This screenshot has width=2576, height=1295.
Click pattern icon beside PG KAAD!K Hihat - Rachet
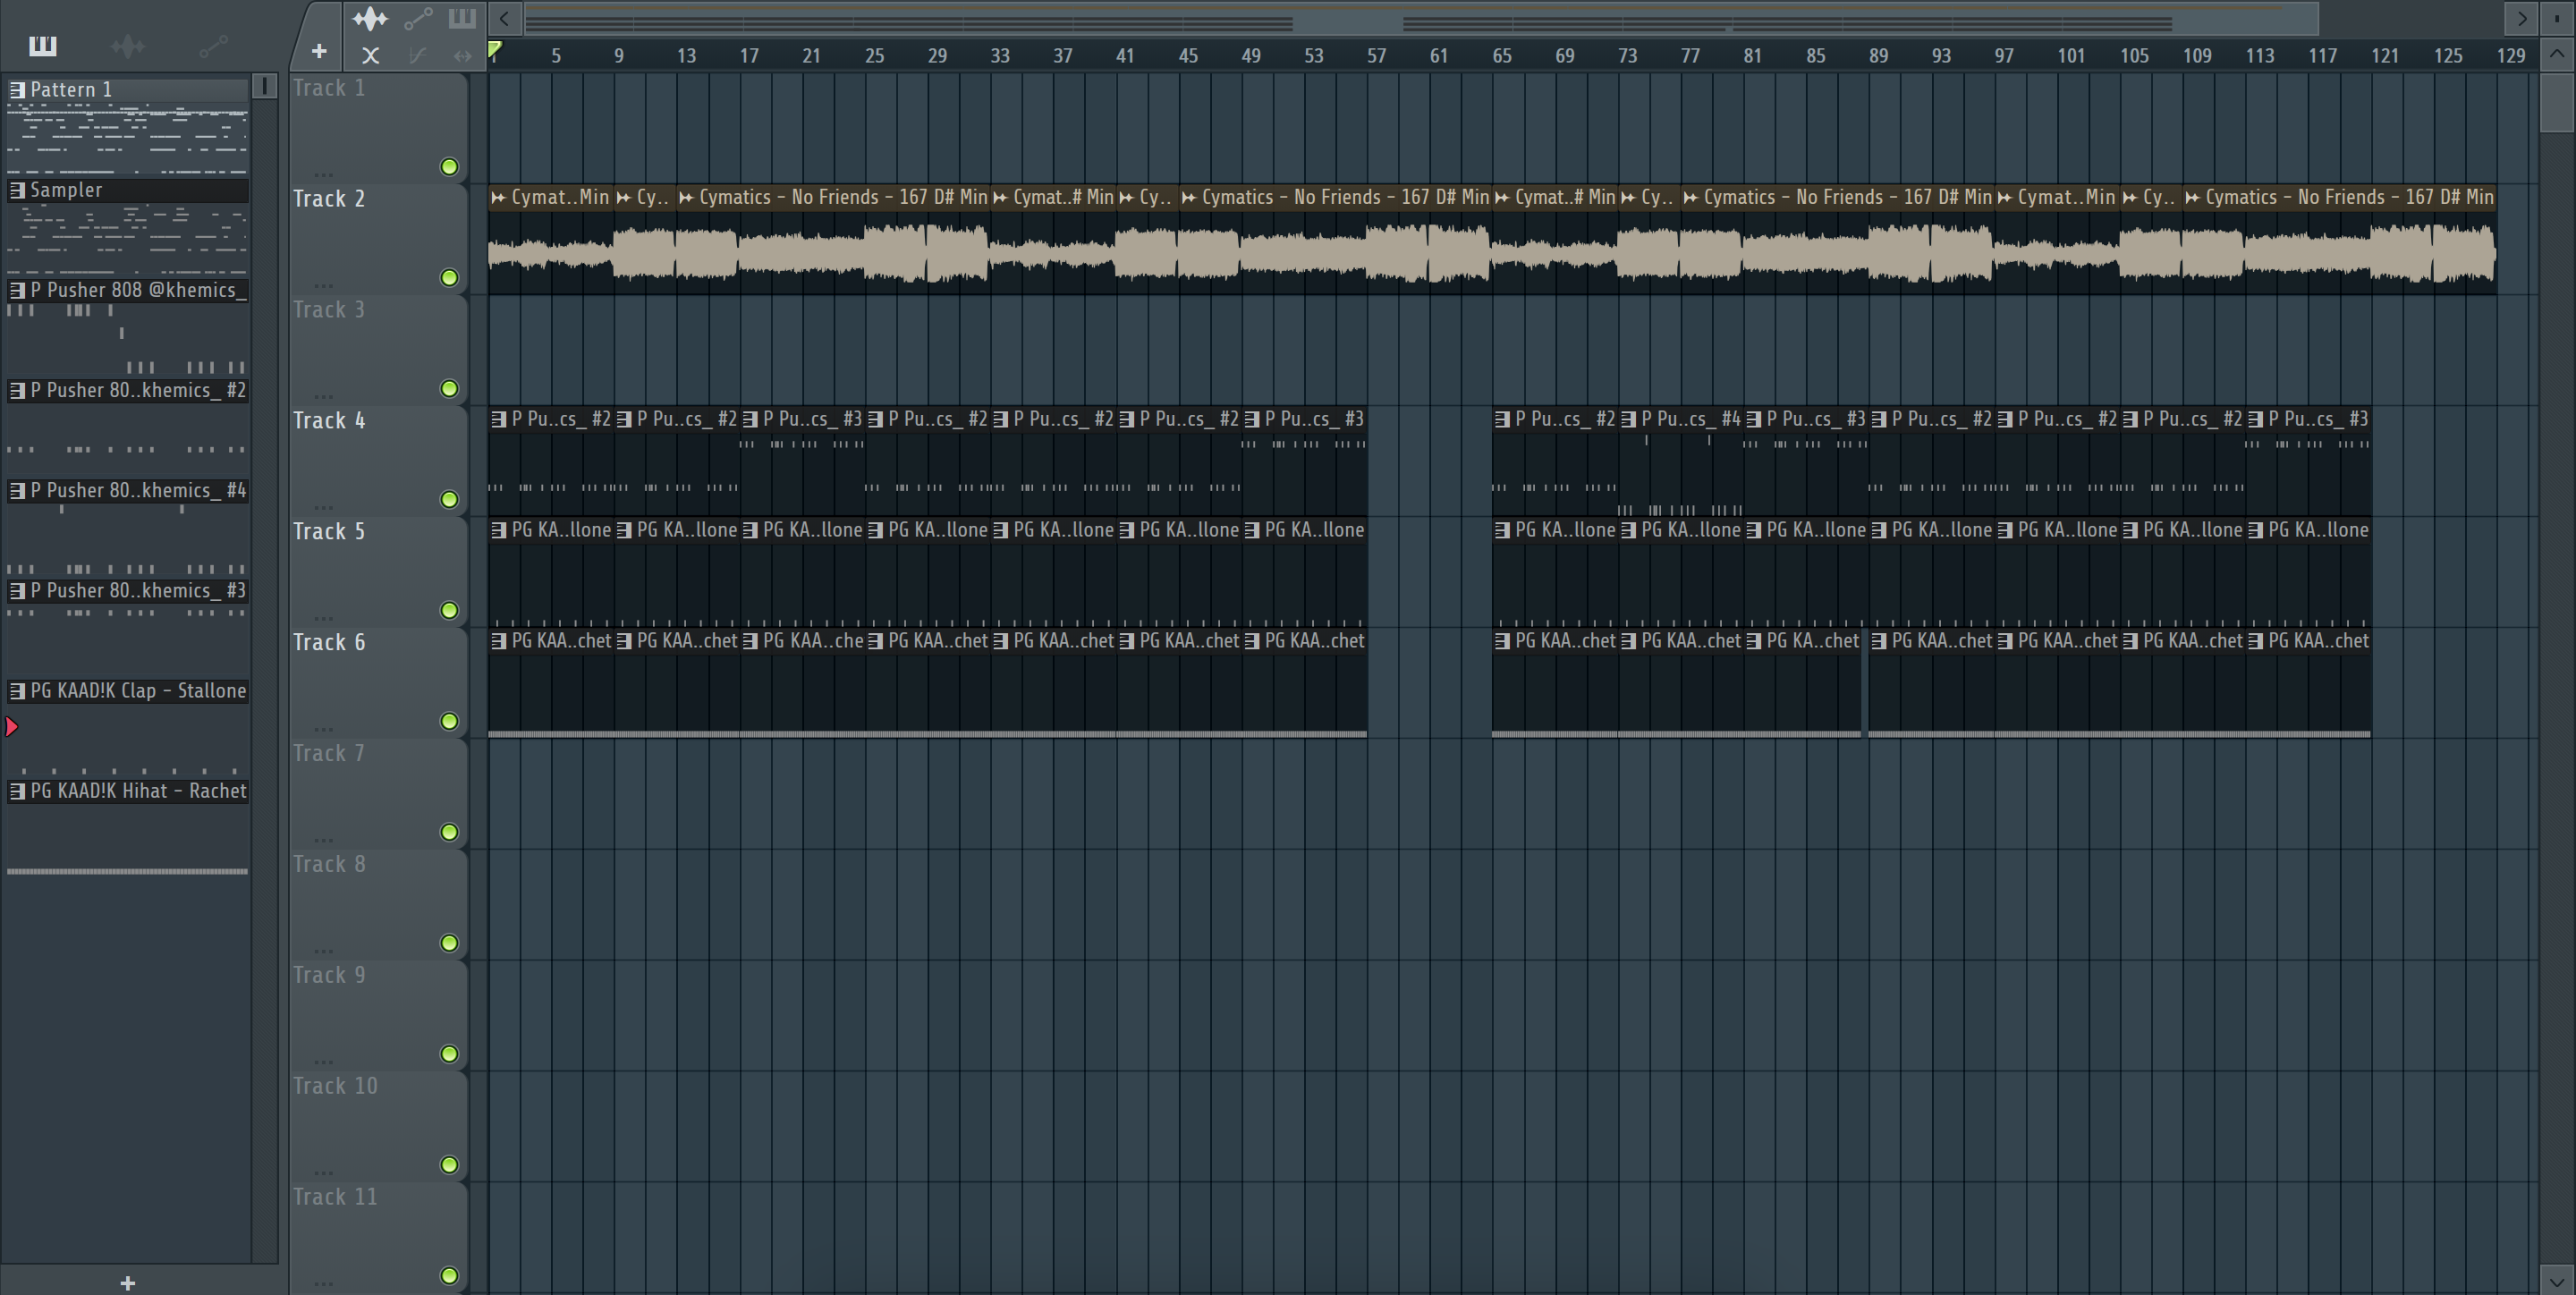[17, 791]
